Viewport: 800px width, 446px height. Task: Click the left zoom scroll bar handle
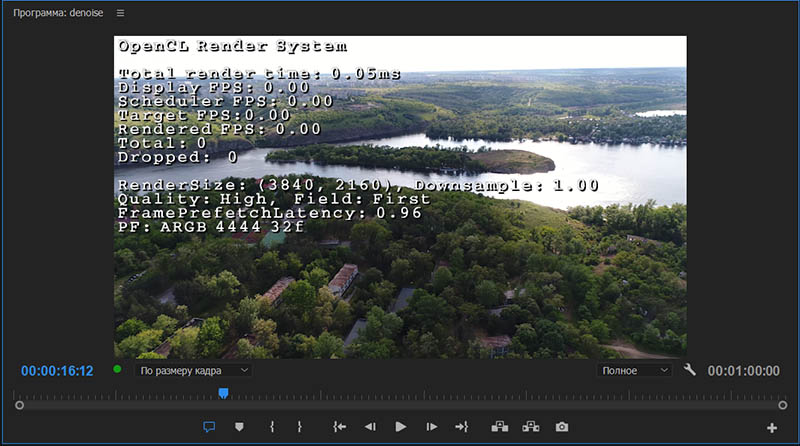click(x=19, y=405)
